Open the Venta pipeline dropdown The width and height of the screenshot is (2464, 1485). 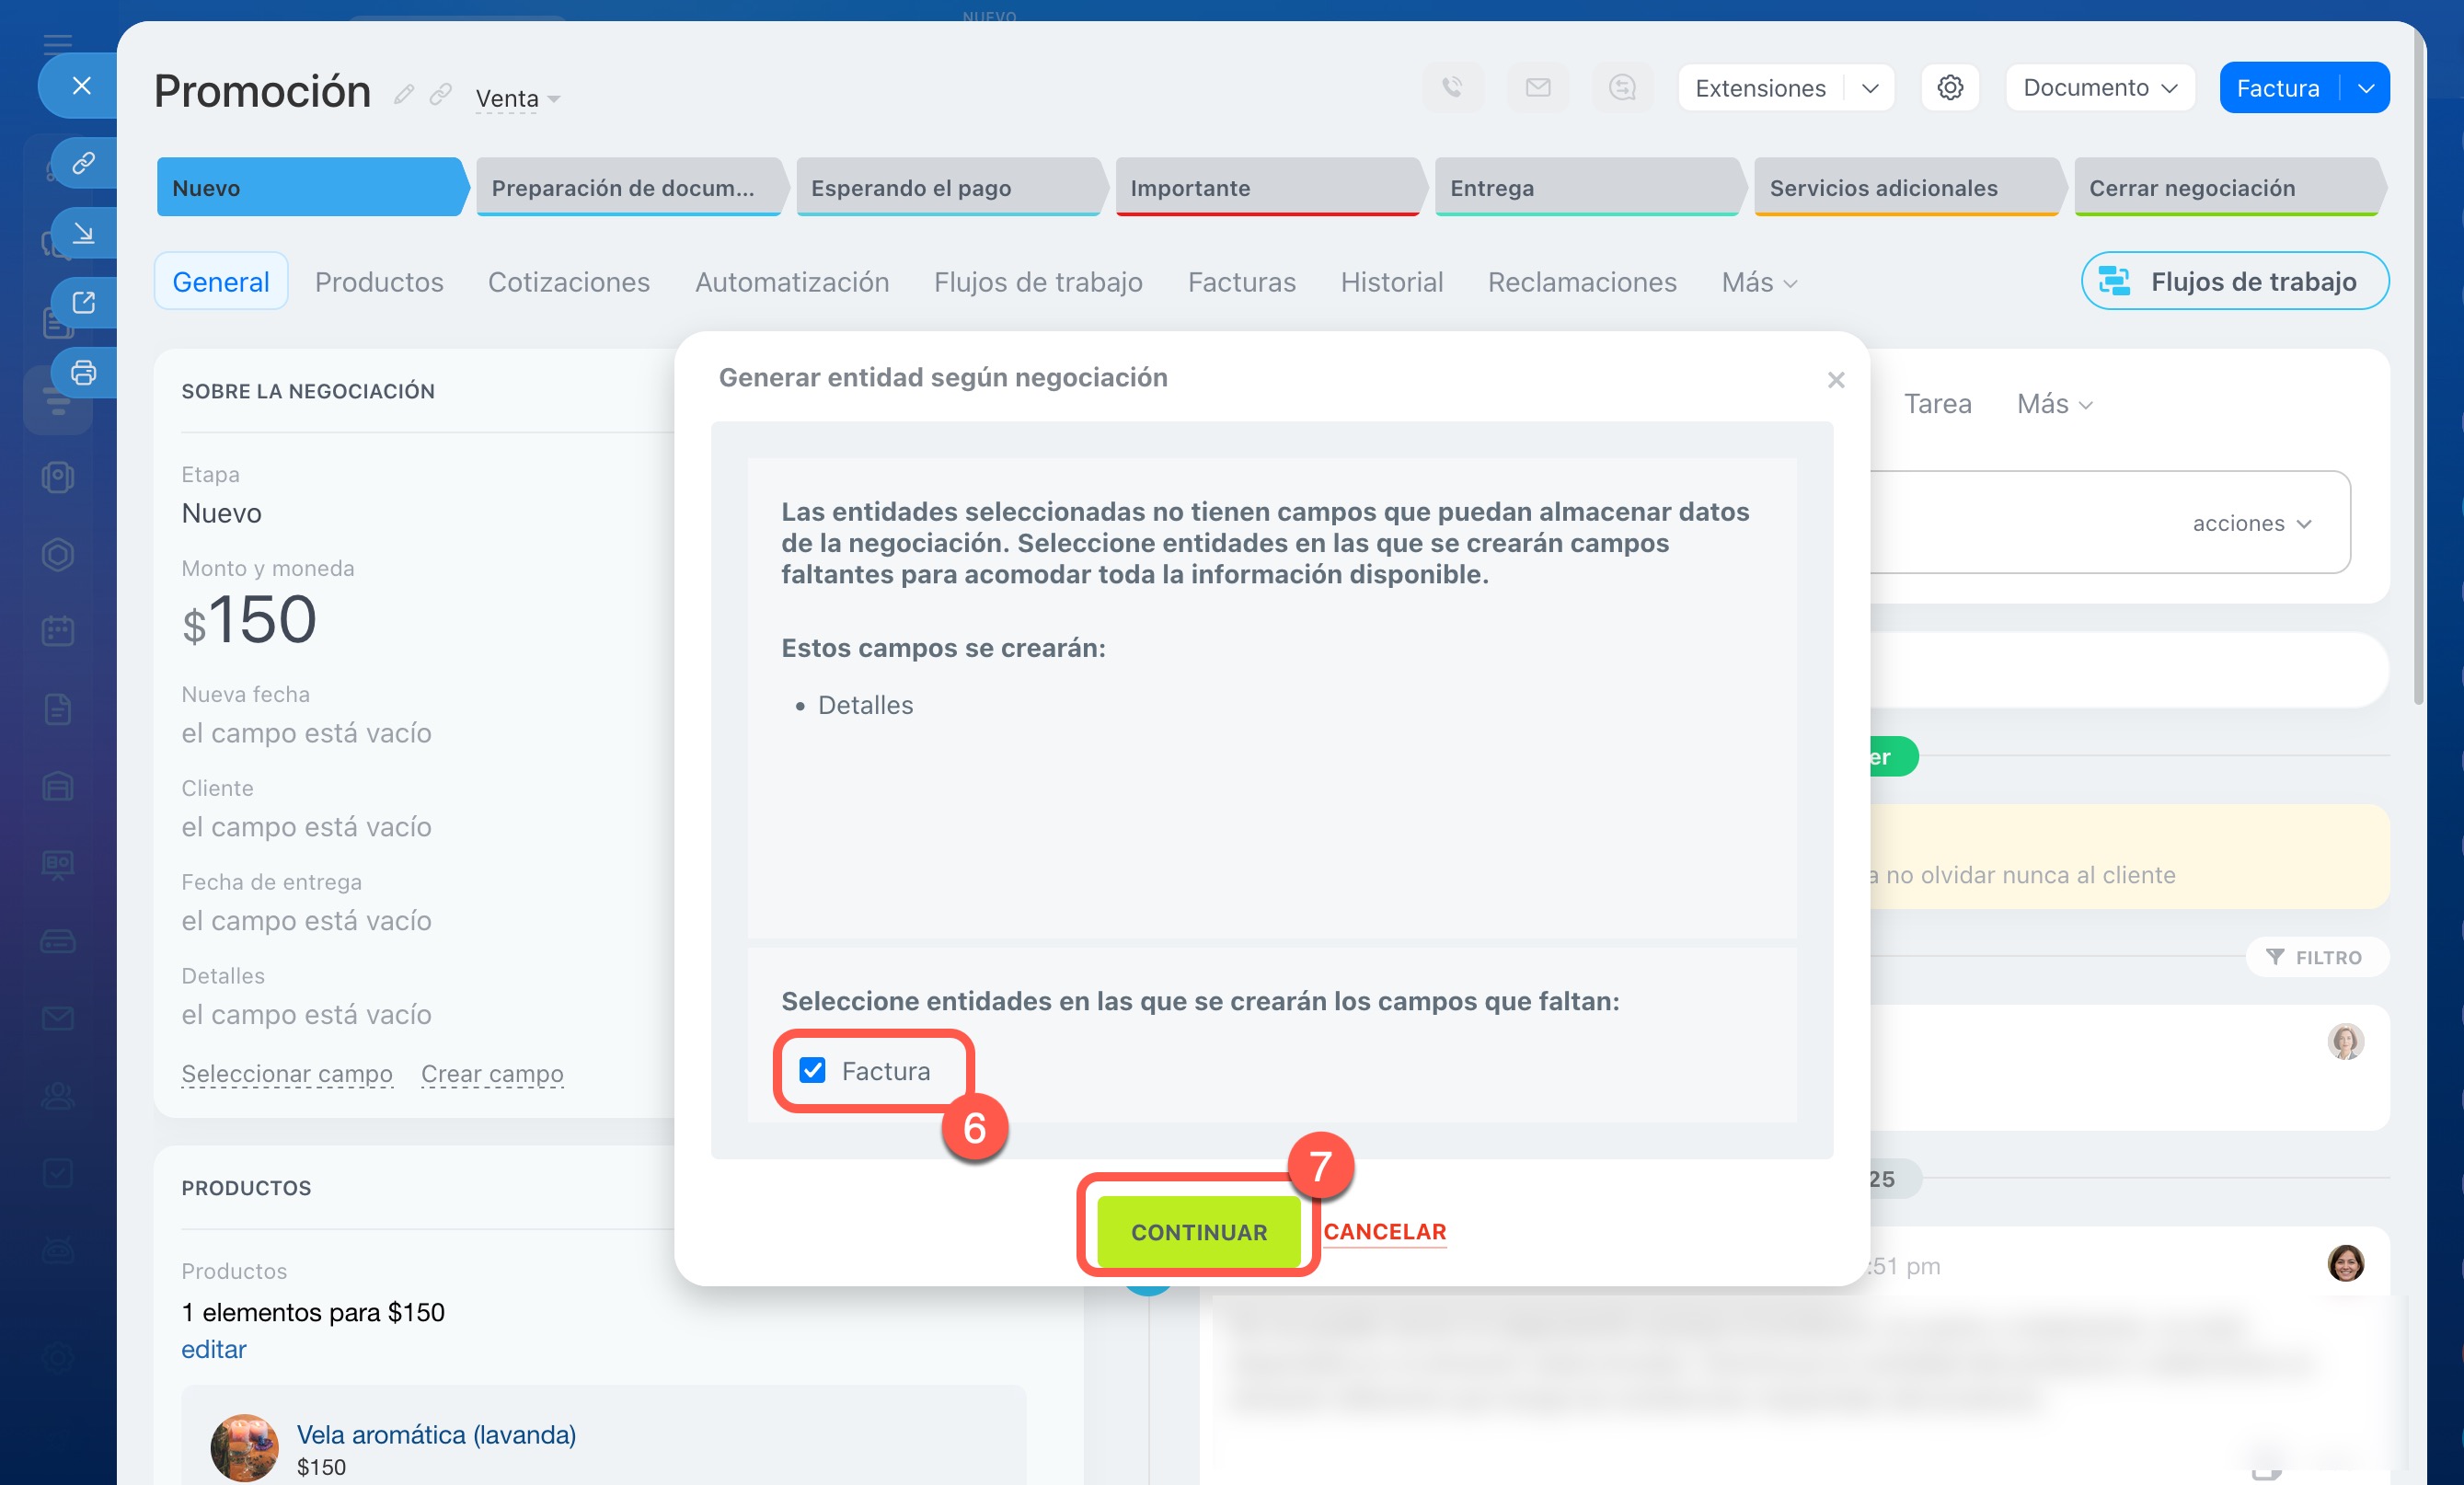517,99
